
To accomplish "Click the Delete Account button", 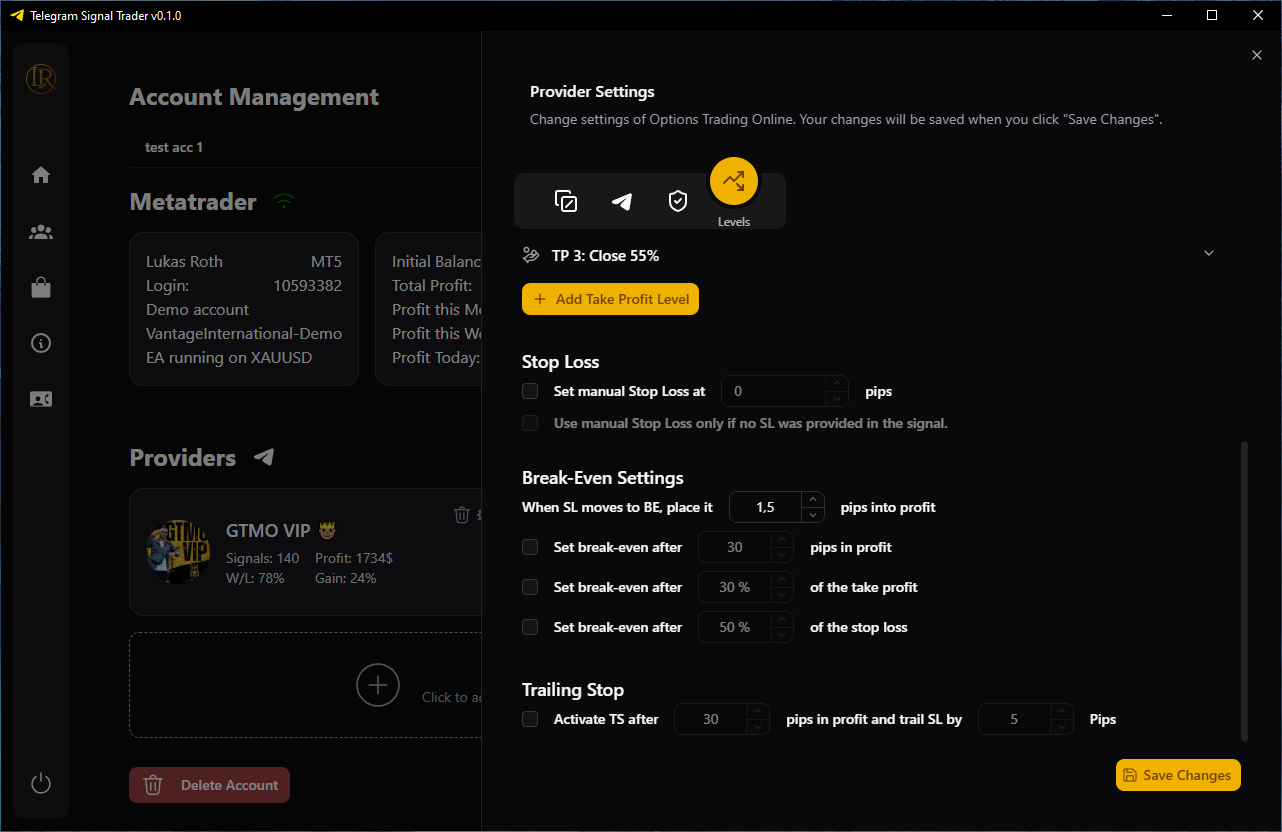I will tap(210, 785).
